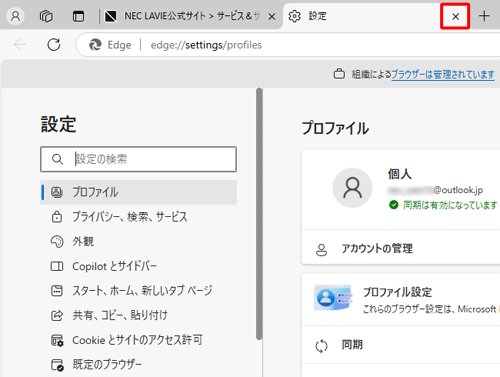Screen dimensions: 500x377
Task: Click the 個人 profile name text
Action: 399,174
